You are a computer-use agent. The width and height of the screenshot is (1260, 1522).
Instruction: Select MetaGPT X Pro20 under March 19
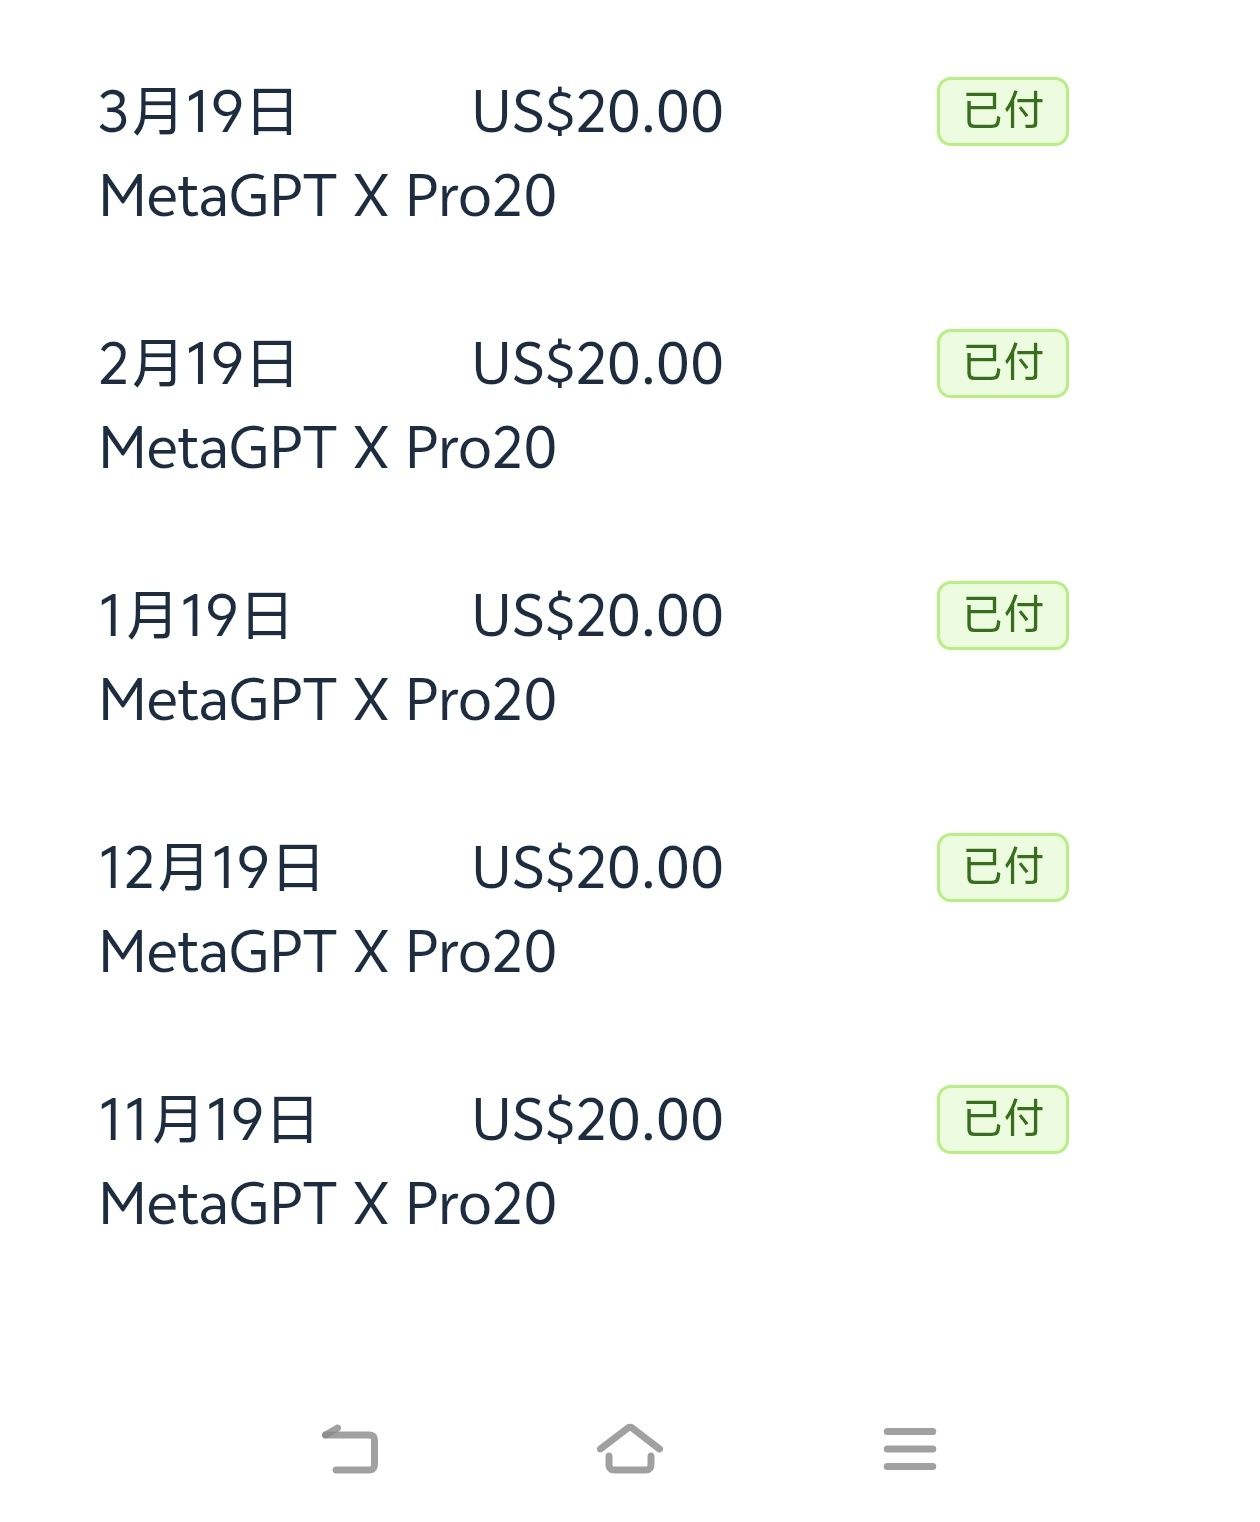(x=328, y=196)
